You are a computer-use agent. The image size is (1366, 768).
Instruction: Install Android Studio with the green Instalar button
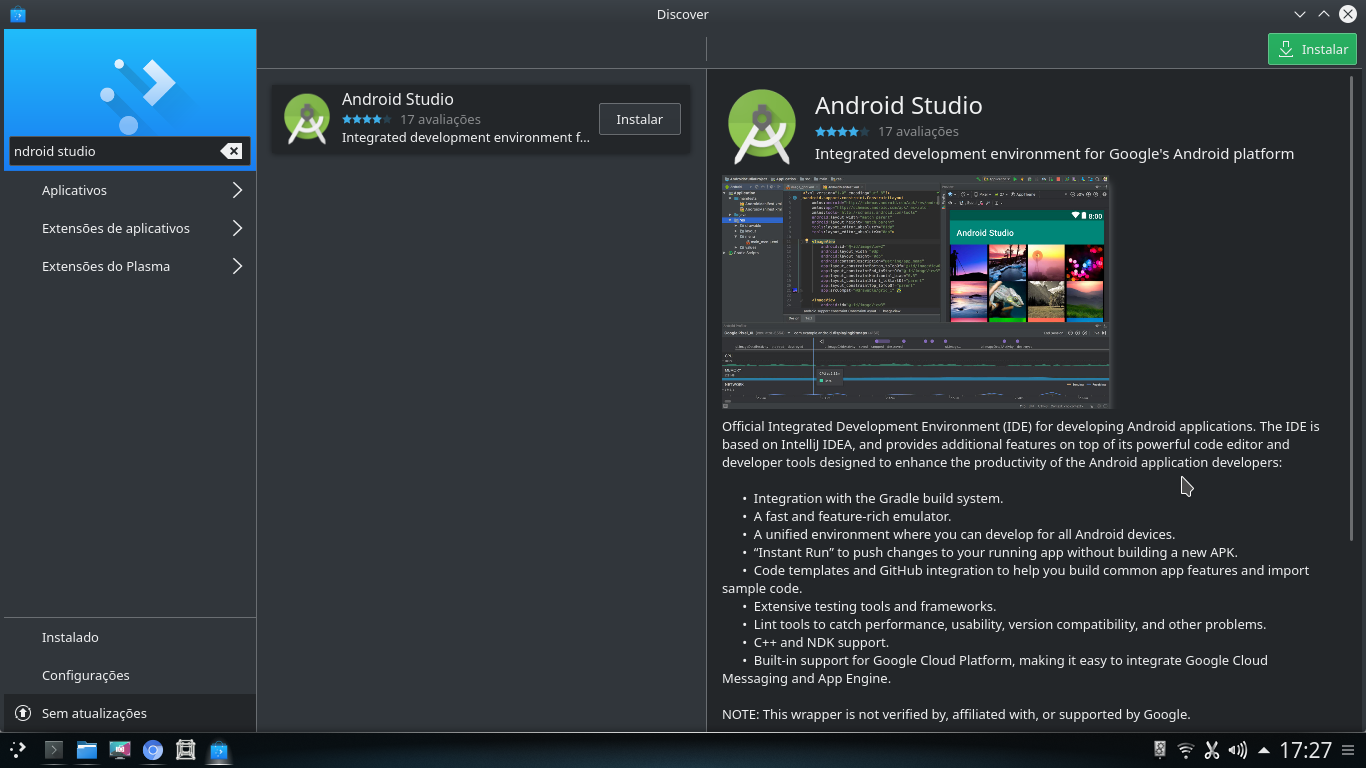[1312, 49]
